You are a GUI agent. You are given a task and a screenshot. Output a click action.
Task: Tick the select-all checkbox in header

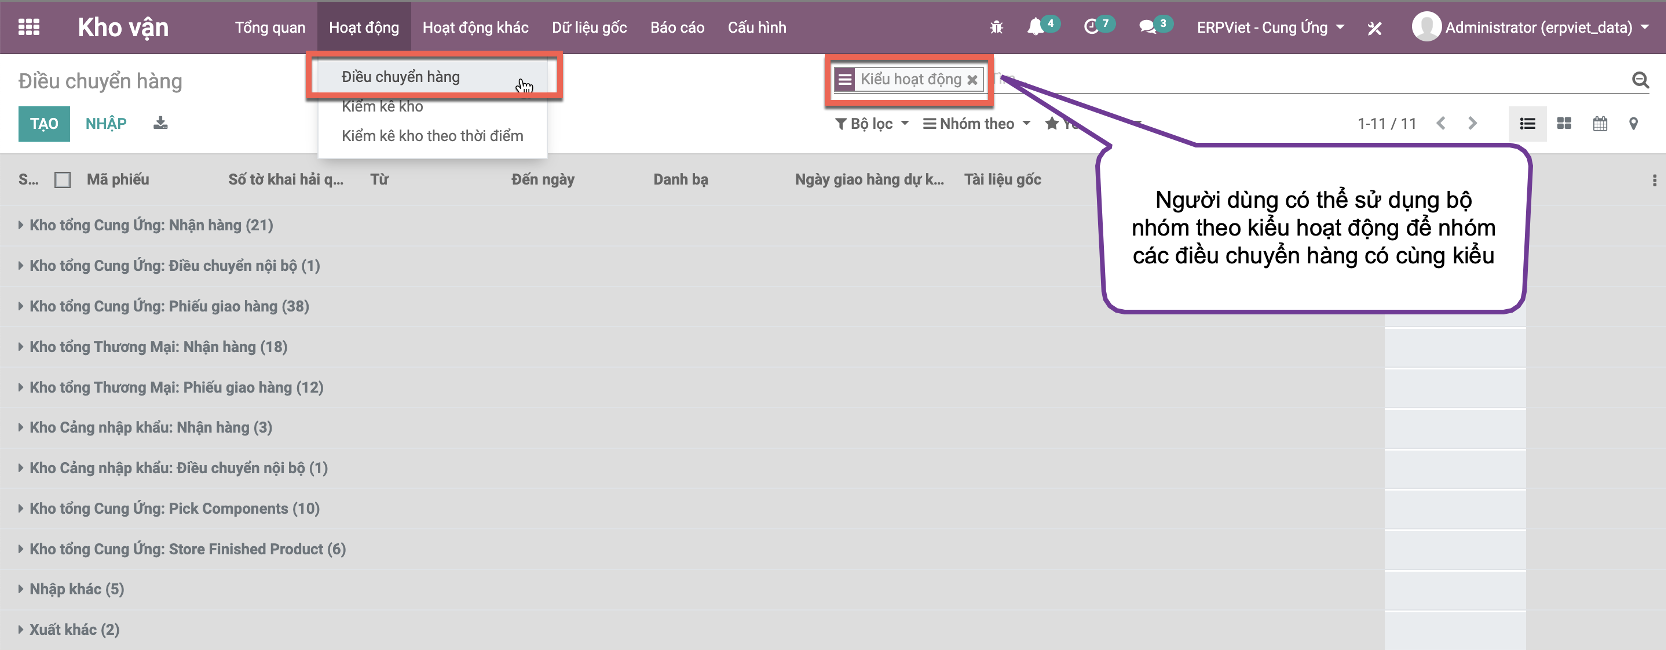pyautogui.click(x=63, y=180)
